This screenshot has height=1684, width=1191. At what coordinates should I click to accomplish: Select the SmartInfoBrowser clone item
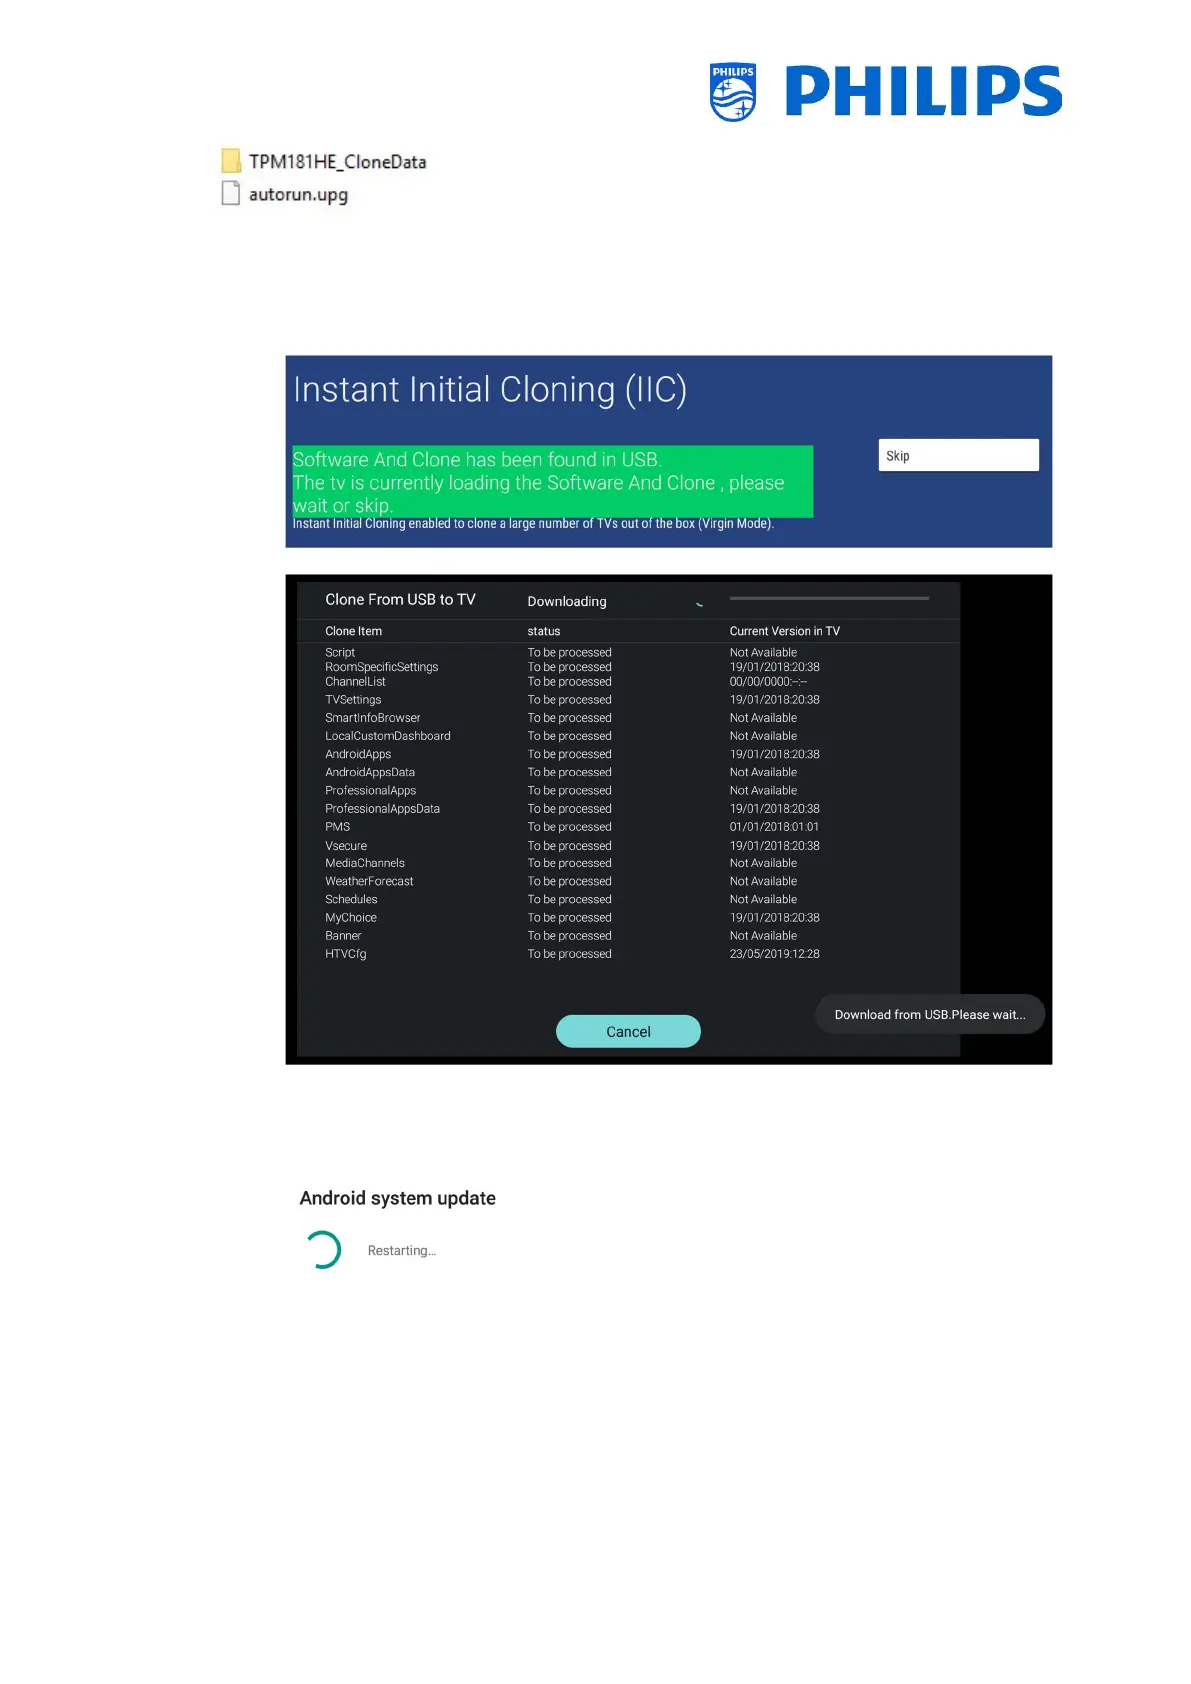click(x=372, y=718)
